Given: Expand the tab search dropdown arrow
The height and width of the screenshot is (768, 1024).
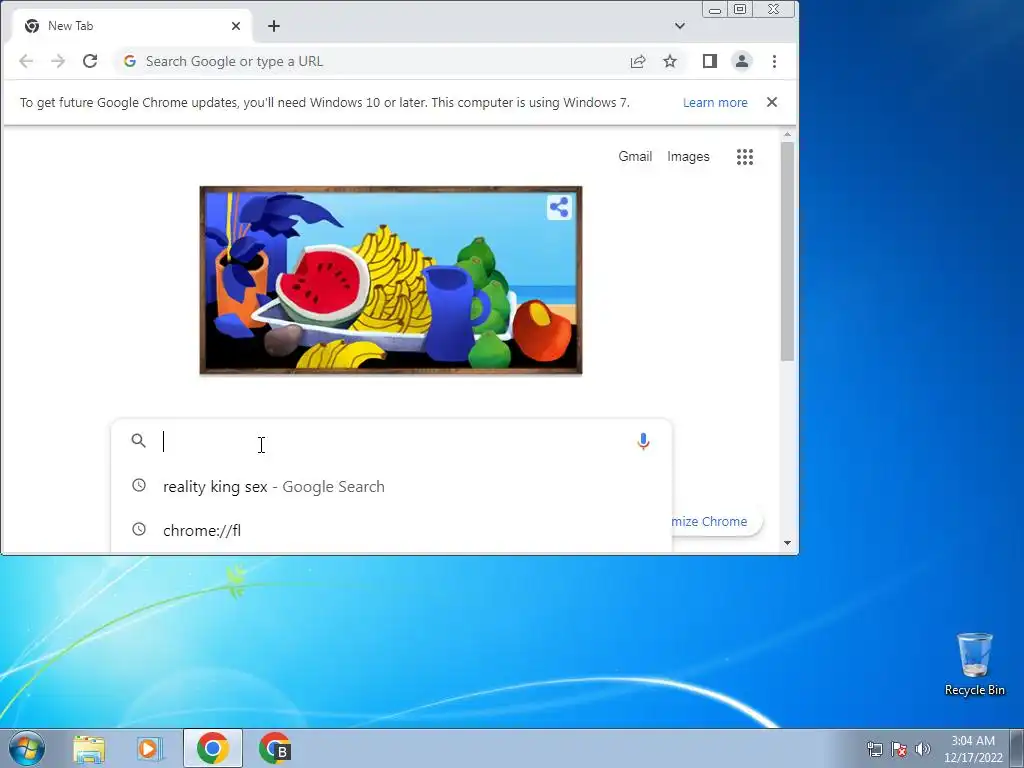Looking at the screenshot, I should pyautogui.click(x=680, y=26).
